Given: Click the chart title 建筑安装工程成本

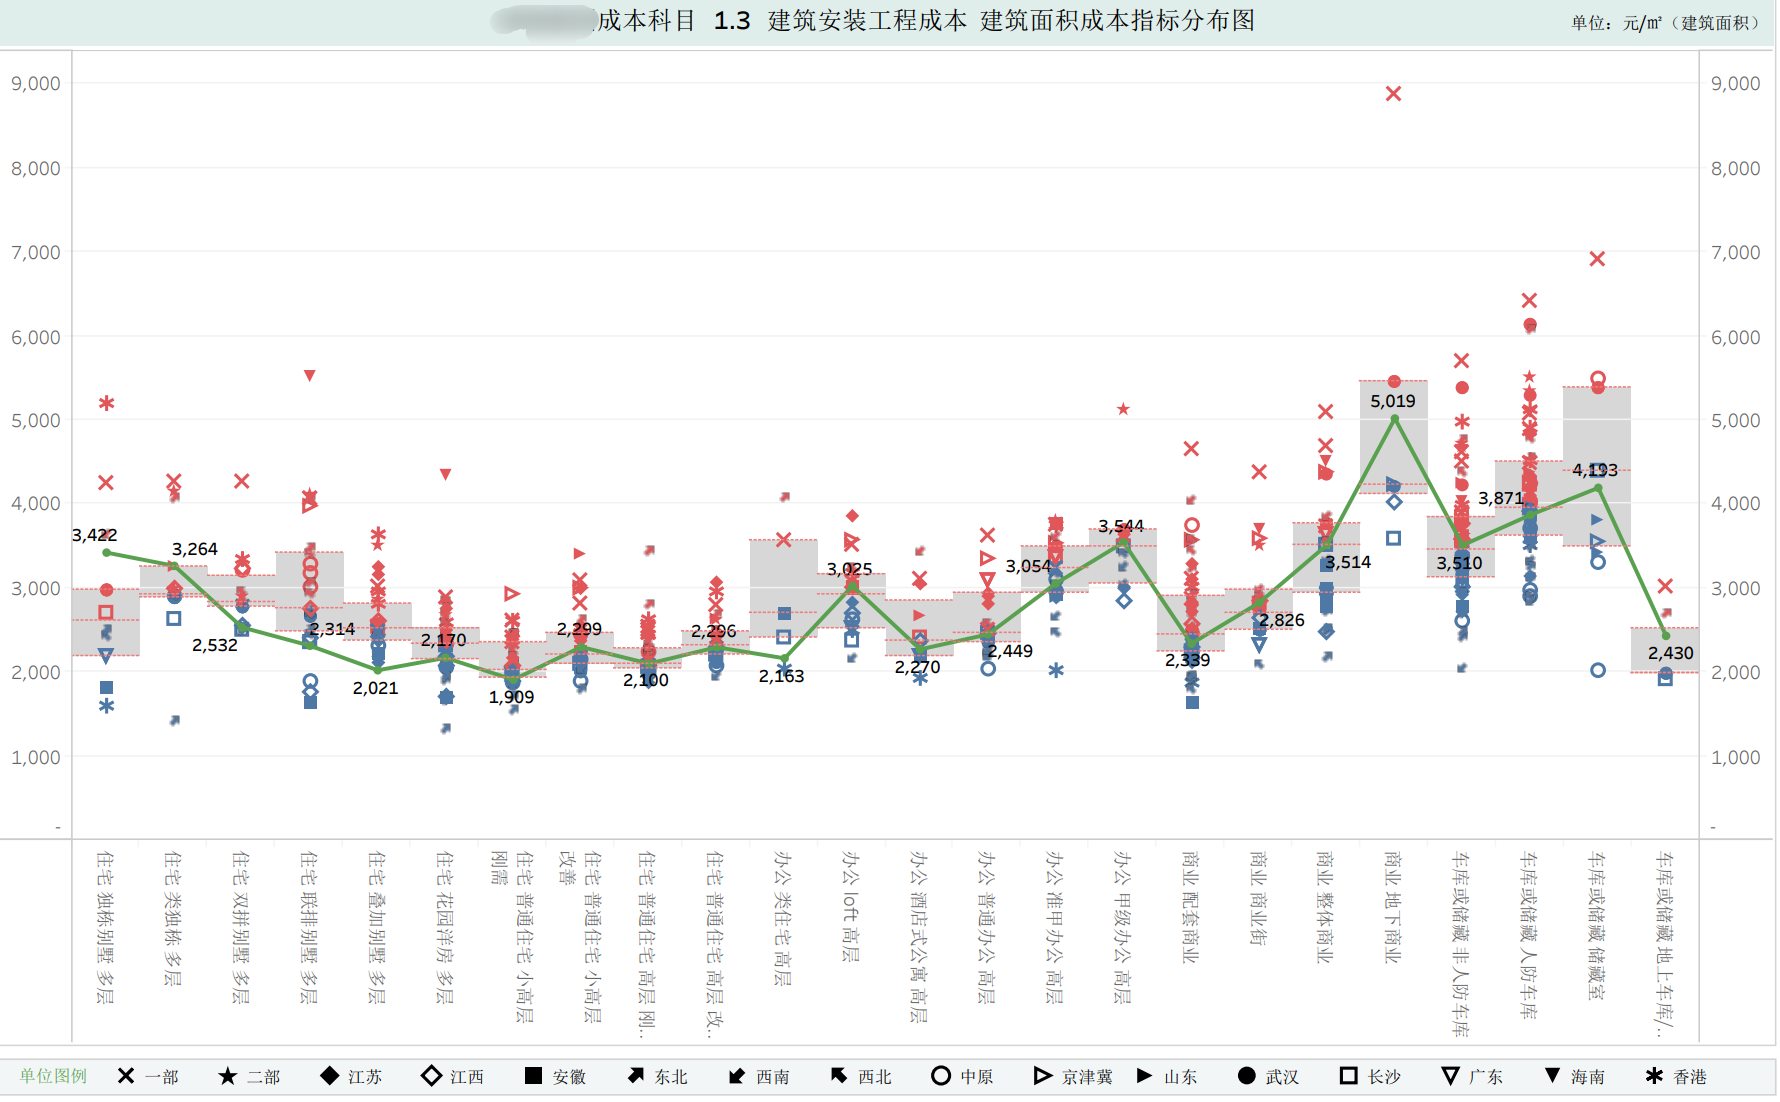Looking at the screenshot, I should point(867,21).
